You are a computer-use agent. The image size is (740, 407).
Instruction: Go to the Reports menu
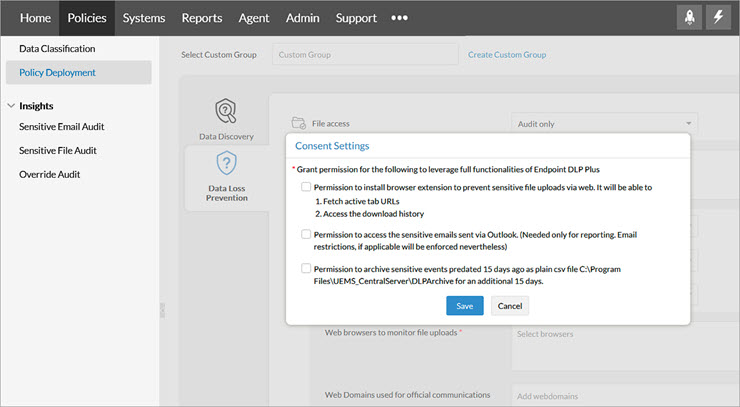click(202, 18)
